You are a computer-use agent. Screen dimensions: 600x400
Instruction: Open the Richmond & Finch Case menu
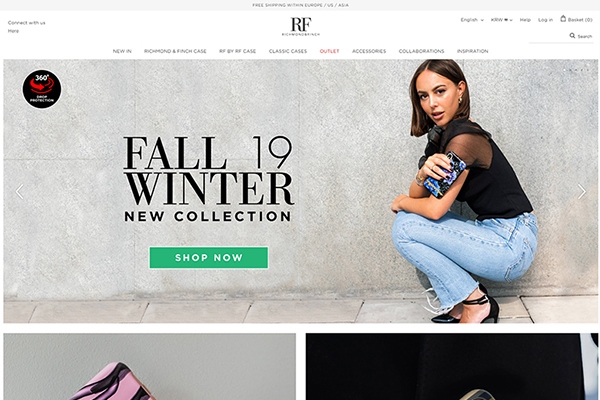tap(175, 51)
